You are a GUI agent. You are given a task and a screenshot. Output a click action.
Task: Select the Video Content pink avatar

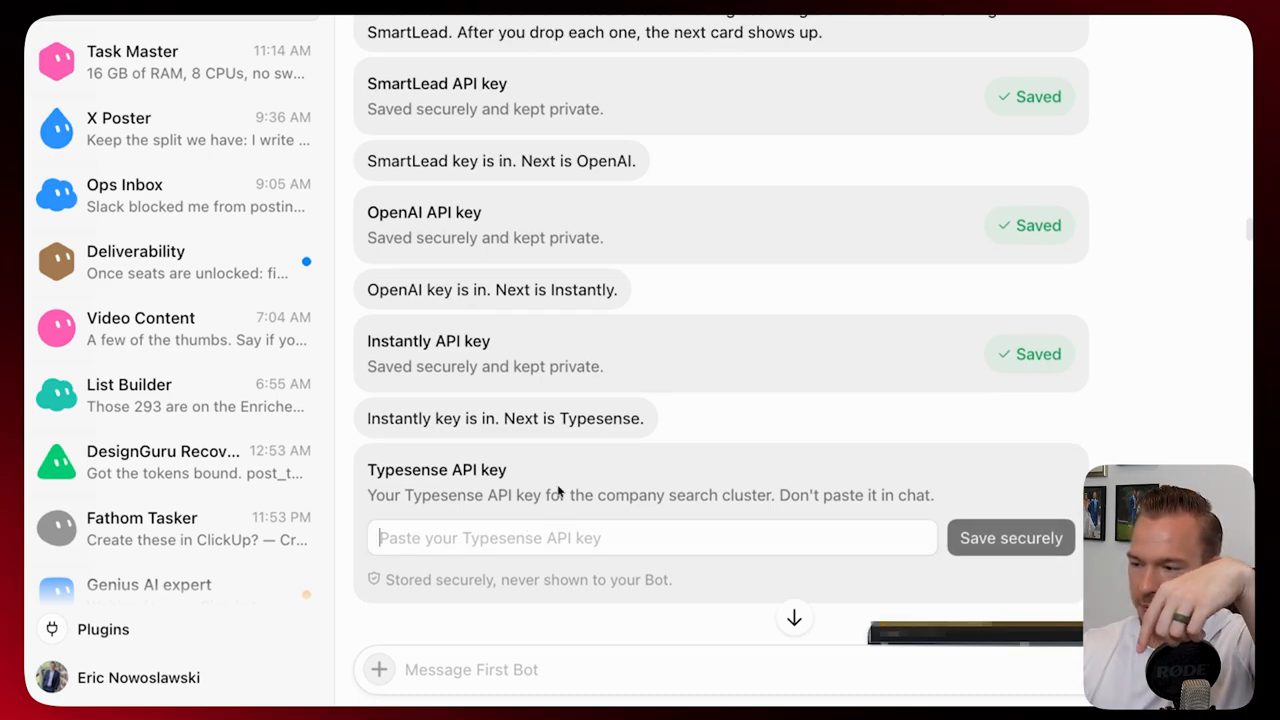[56, 329]
